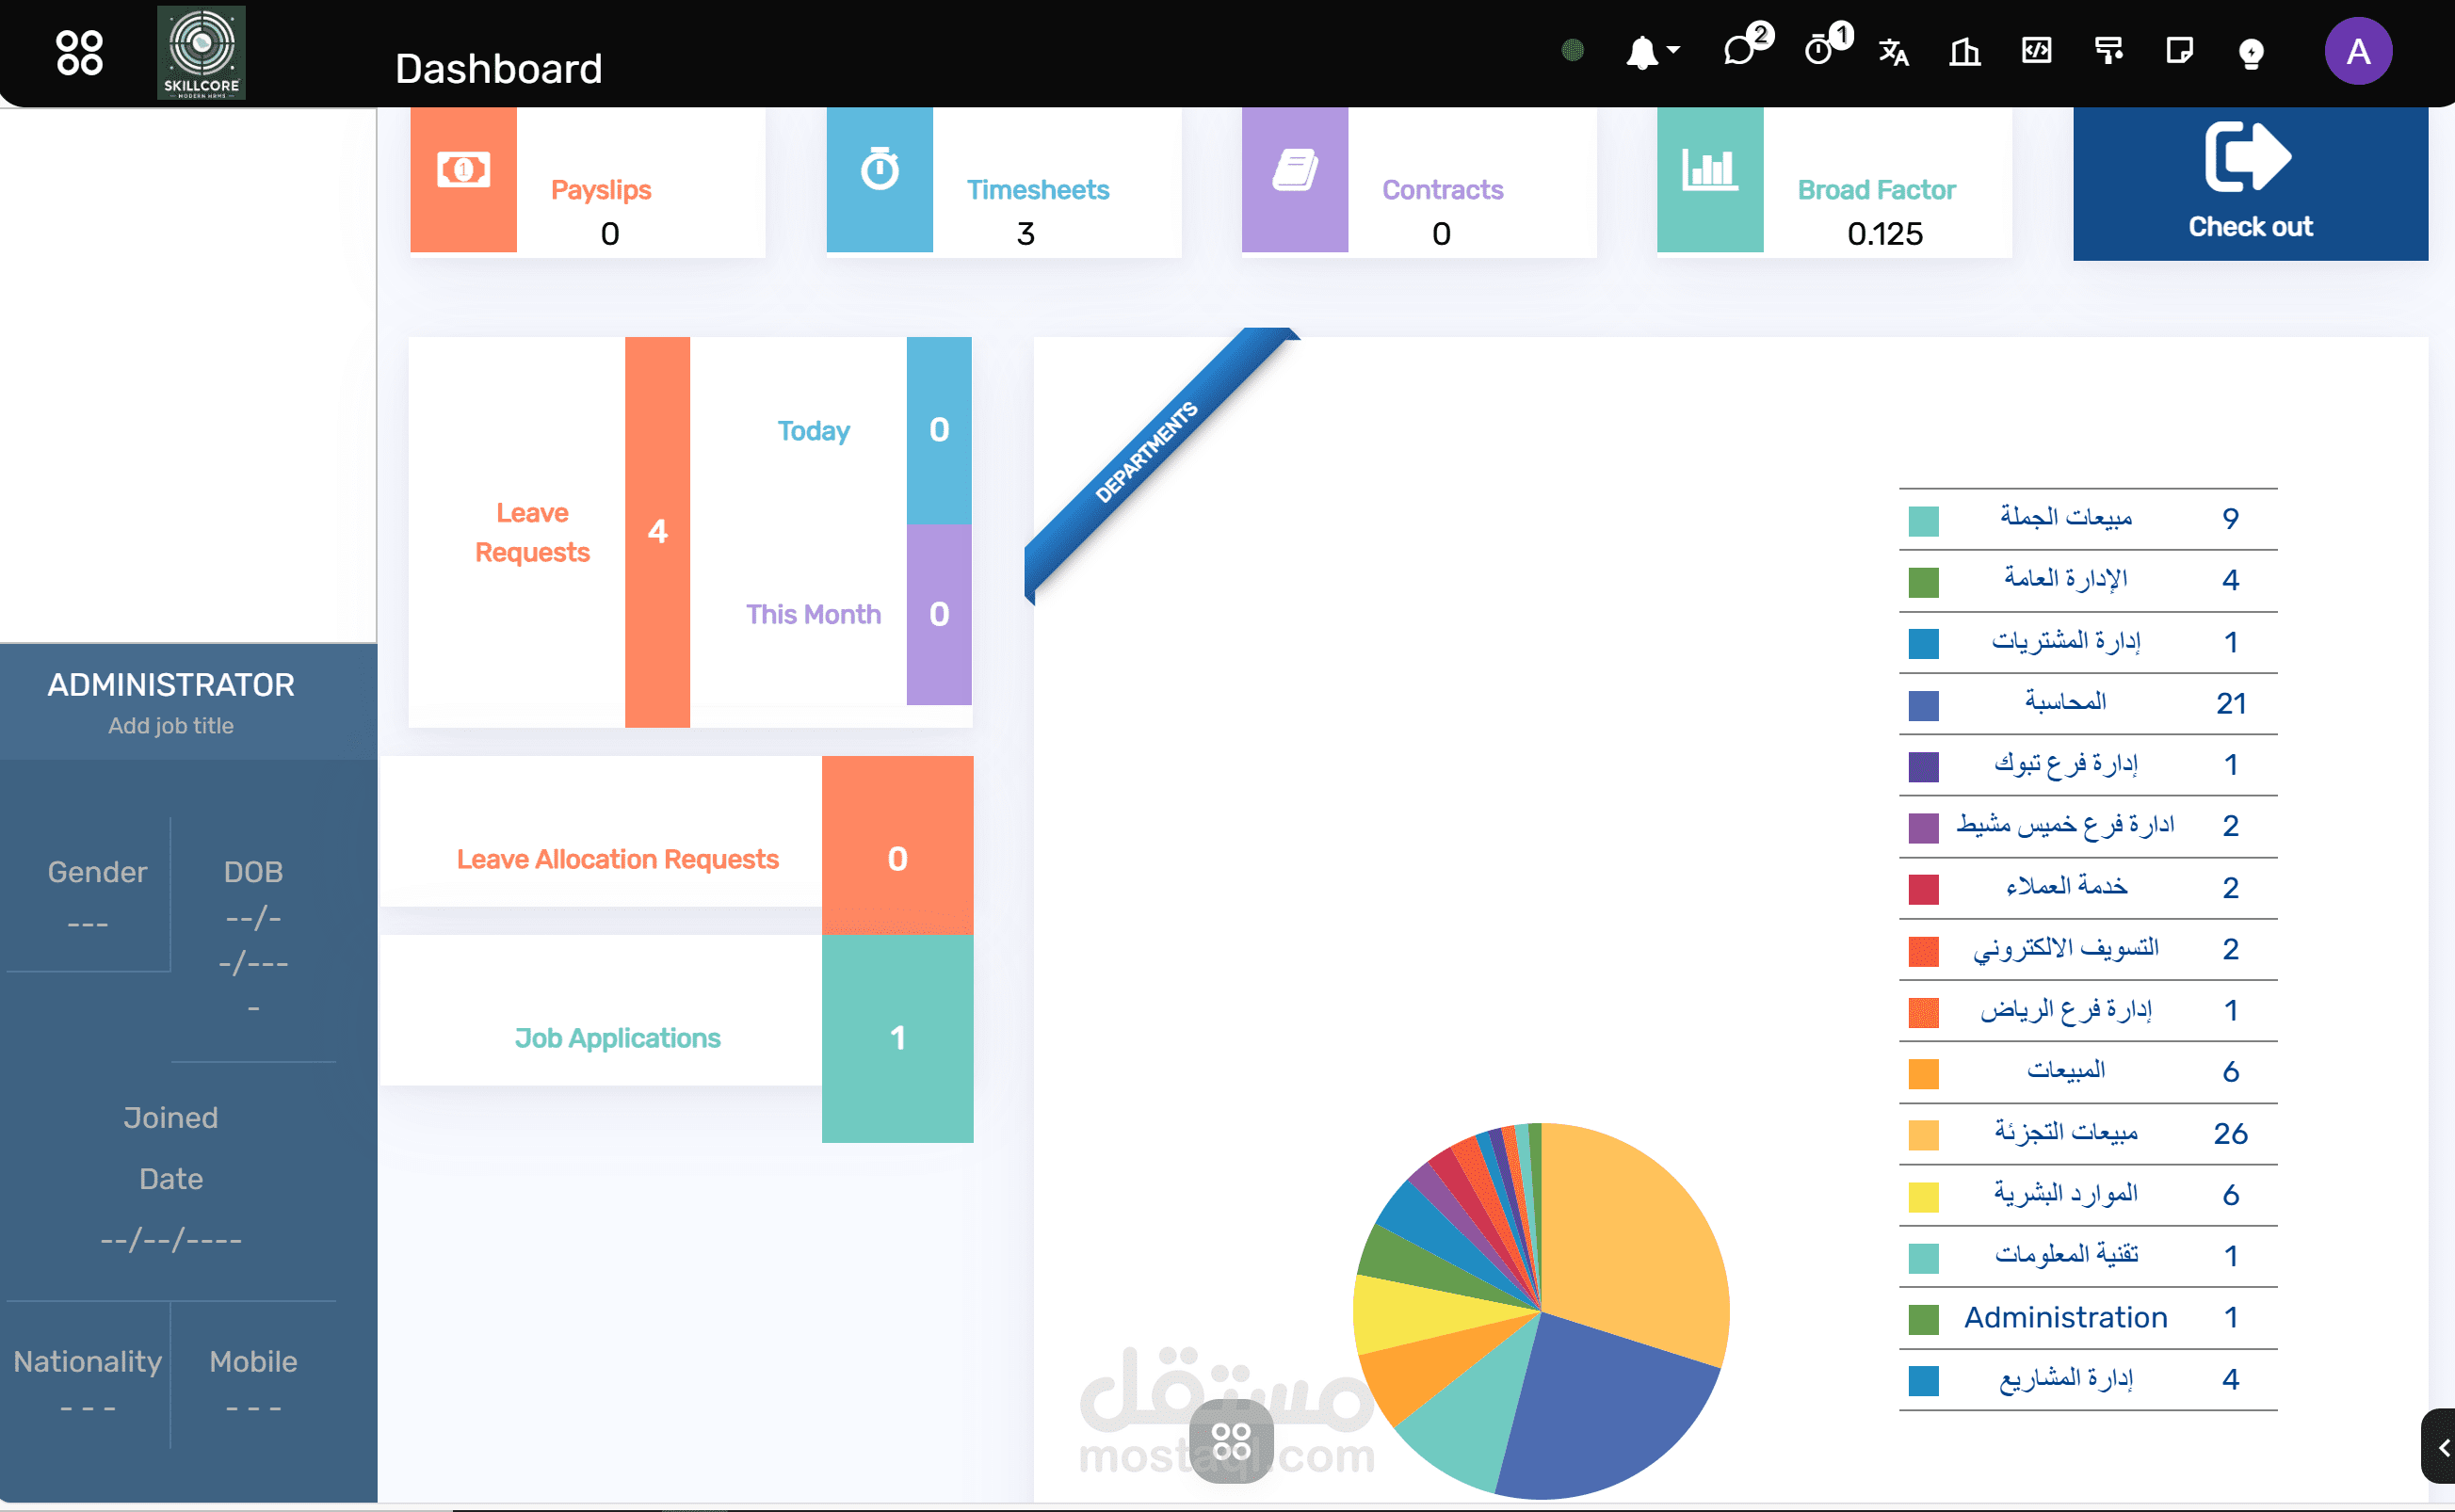Click Add job title text
2455x1512 pixels.
pyautogui.click(x=171, y=726)
